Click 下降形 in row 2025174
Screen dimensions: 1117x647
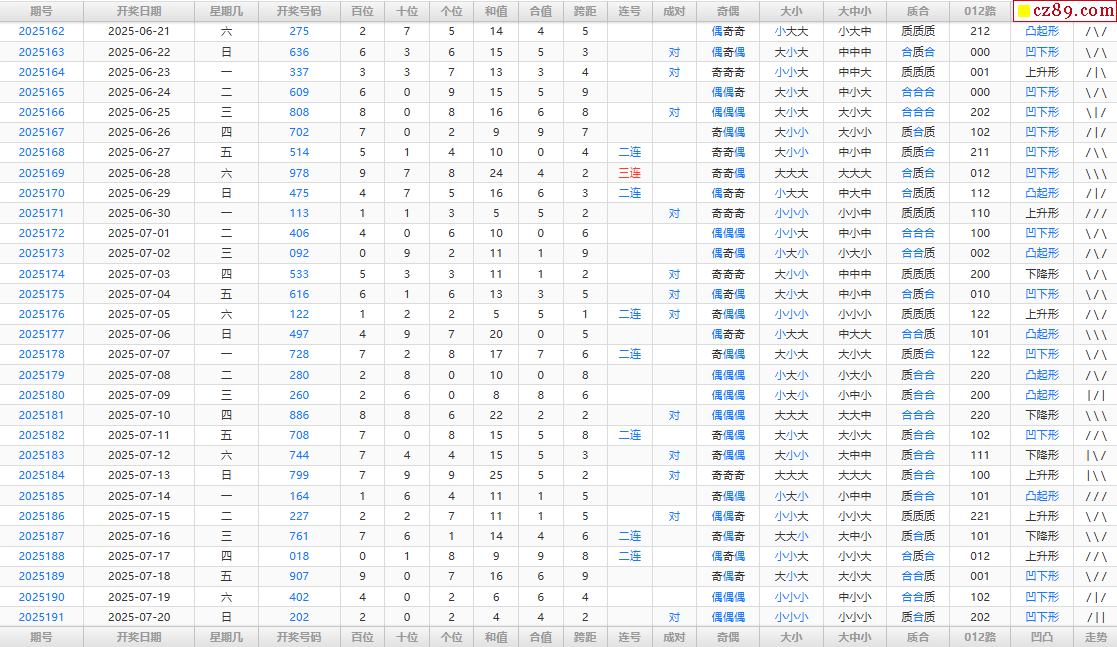[x=1041, y=274]
